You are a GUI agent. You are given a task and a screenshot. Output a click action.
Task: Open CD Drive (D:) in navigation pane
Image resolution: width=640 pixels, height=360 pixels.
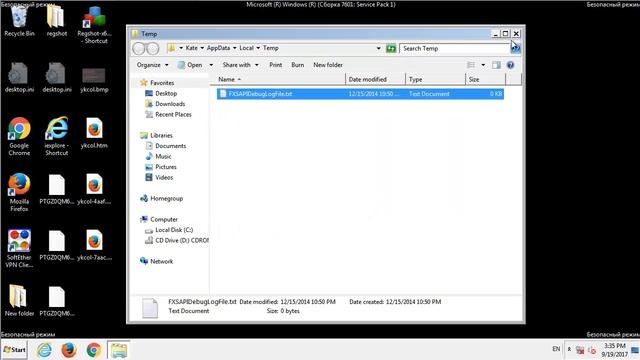click(182, 241)
